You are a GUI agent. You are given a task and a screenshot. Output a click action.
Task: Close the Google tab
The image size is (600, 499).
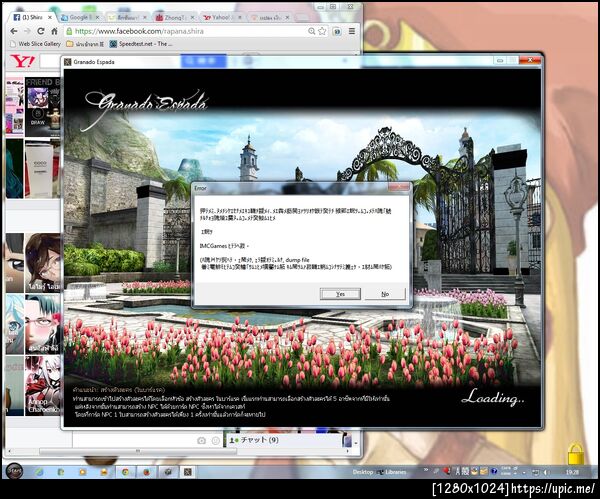97,18
